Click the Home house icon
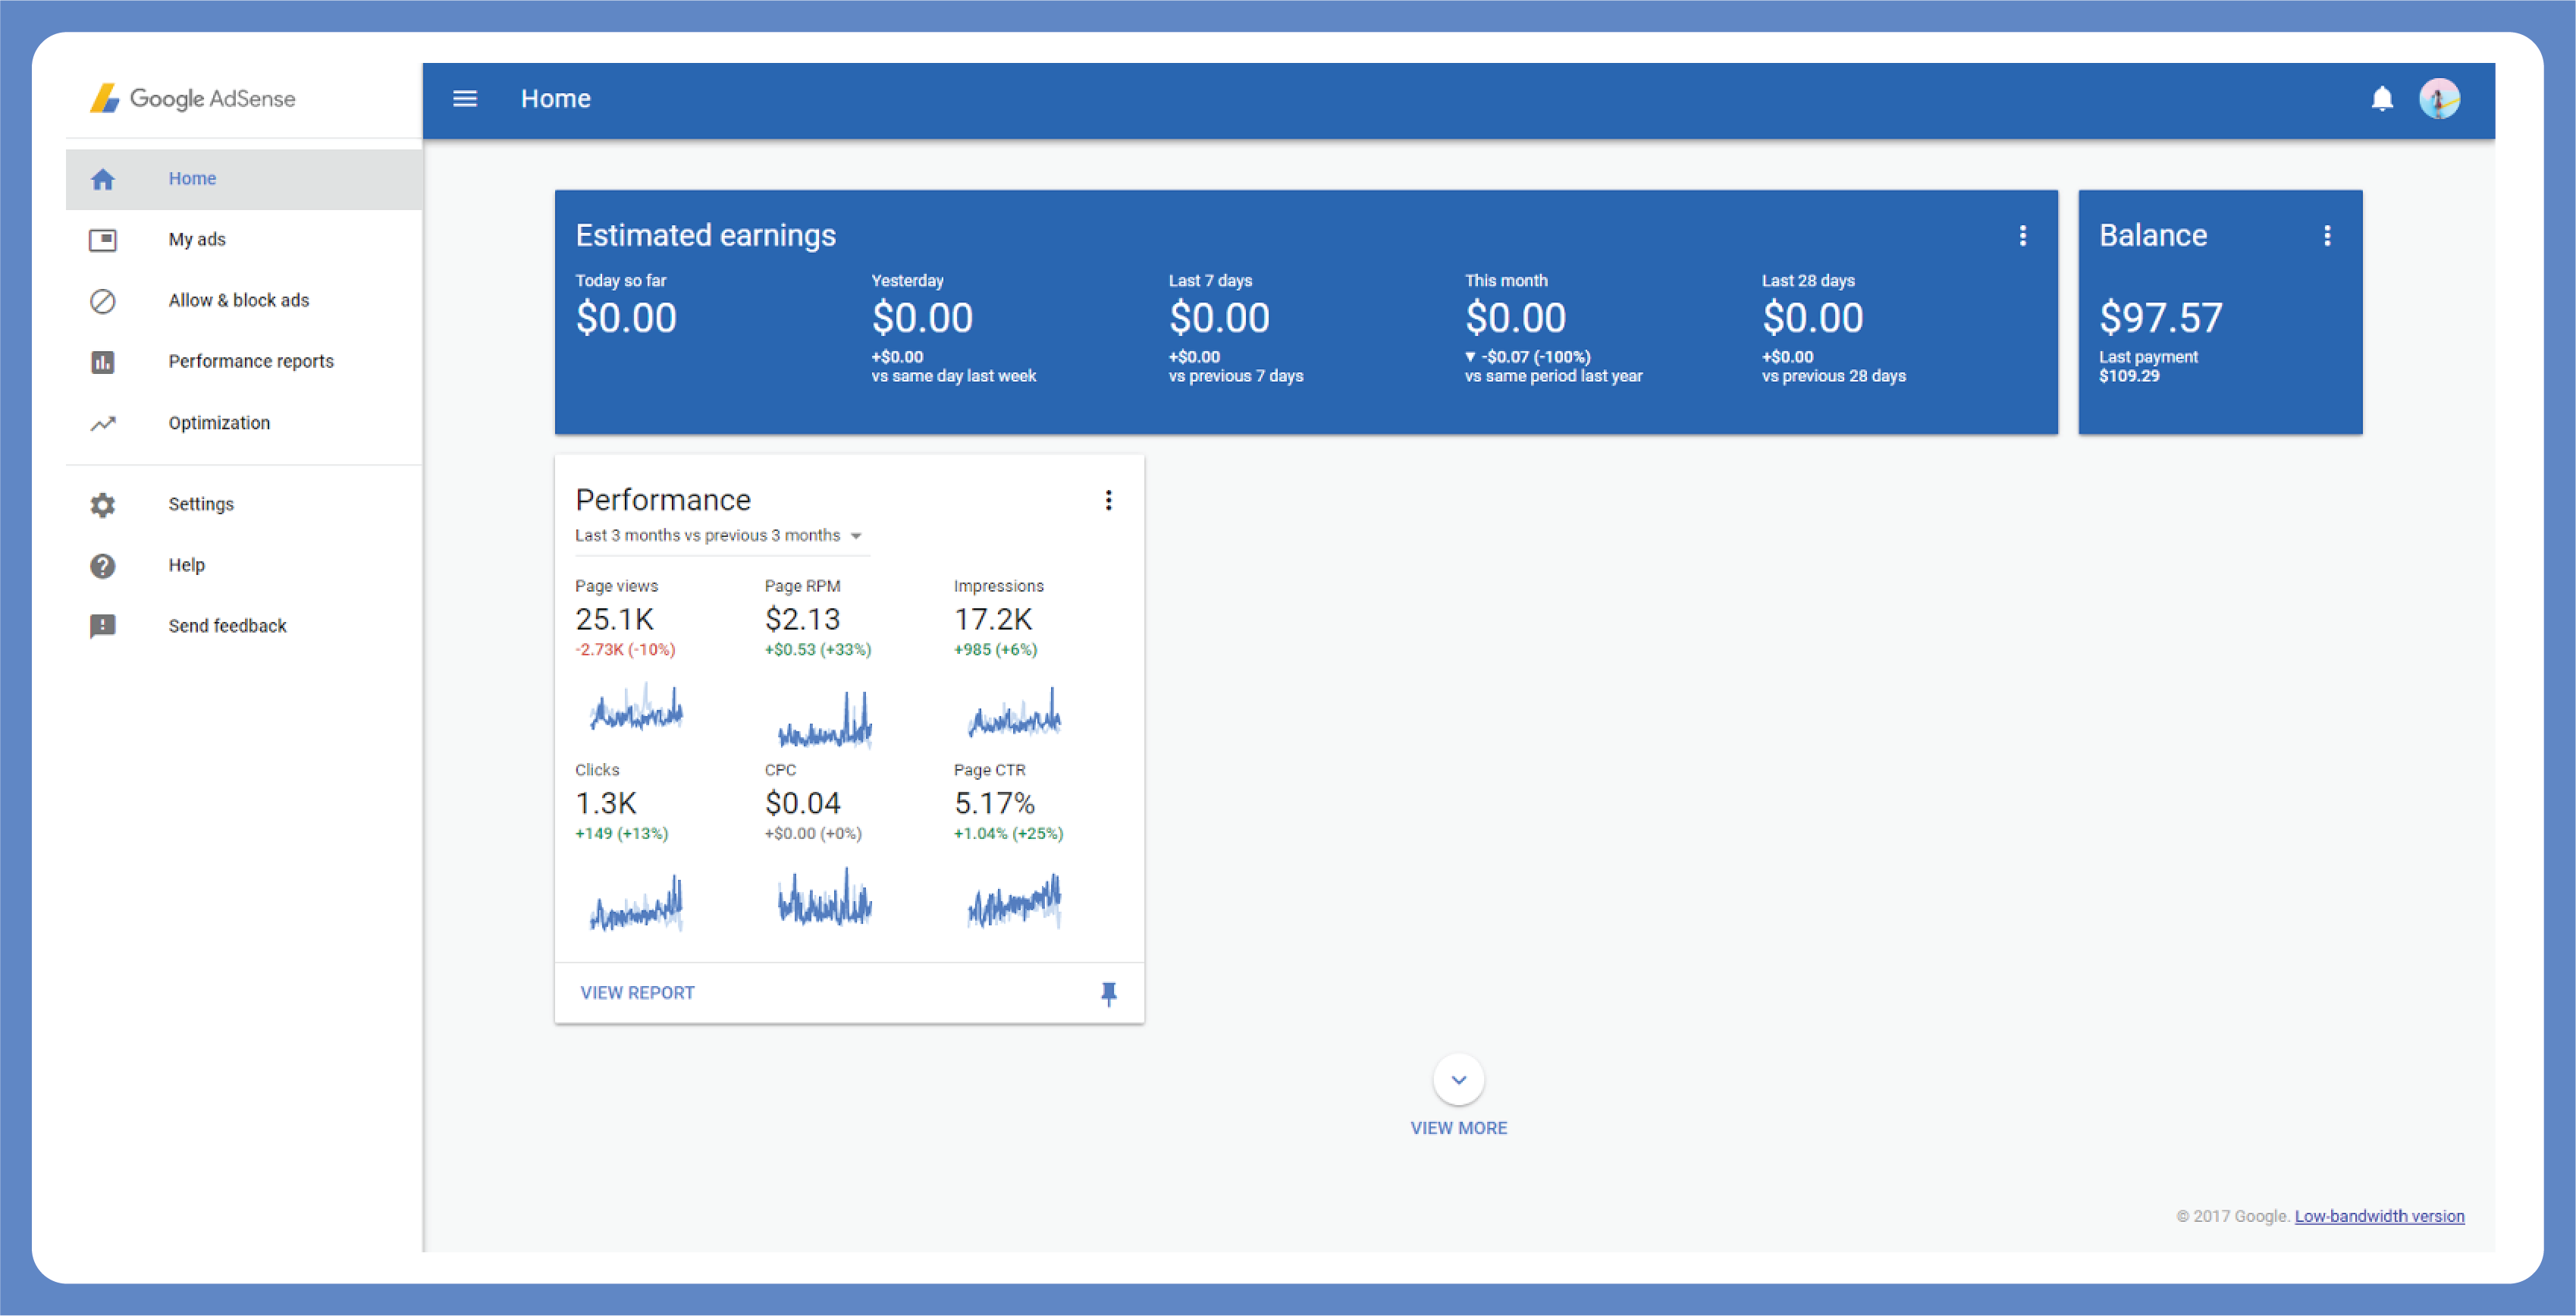 pos(103,179)
